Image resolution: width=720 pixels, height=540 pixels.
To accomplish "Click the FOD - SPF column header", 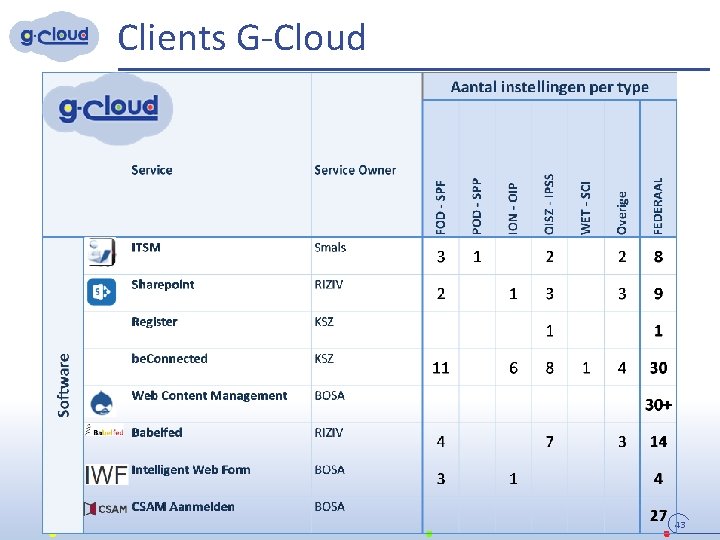I will (x=441, y=208).
